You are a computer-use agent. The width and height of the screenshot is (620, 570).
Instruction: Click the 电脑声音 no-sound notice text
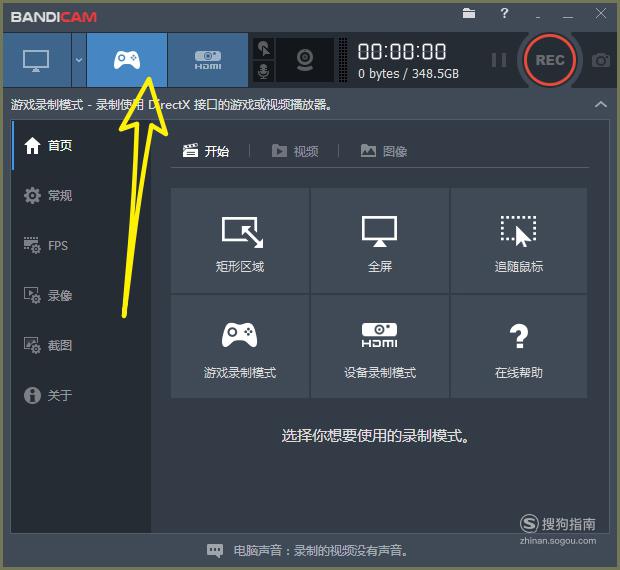[320, 551]
